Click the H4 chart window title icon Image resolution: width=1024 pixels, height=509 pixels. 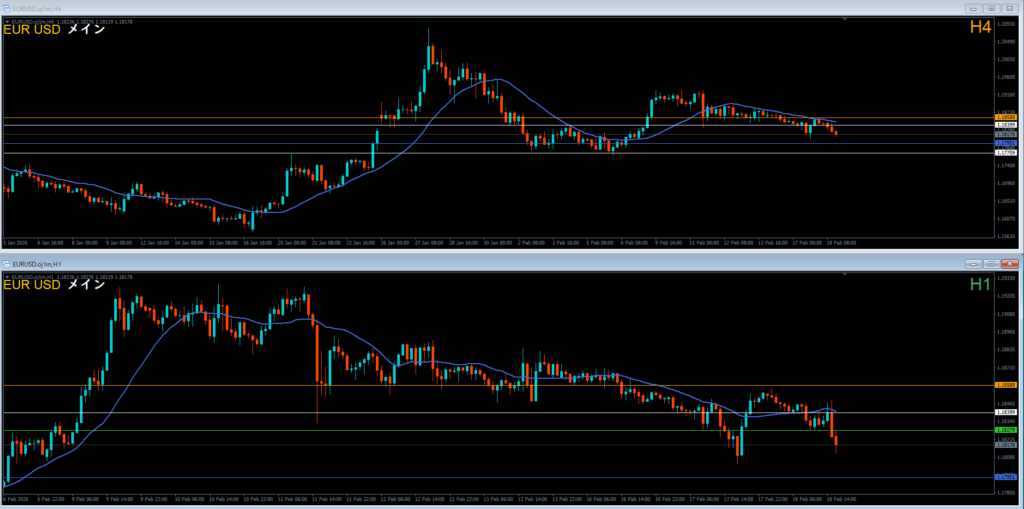[8, 8]
